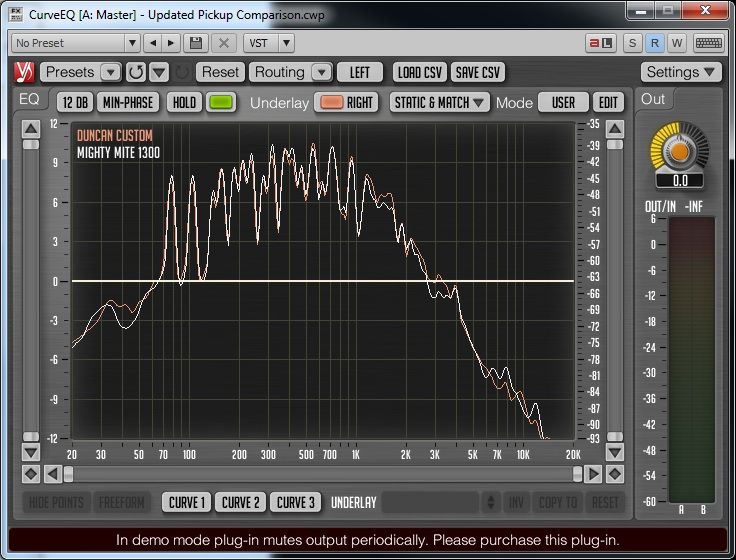The image size is (736, 560).
Task: Open the USER mode selector
Action: [x=563, y=102]
